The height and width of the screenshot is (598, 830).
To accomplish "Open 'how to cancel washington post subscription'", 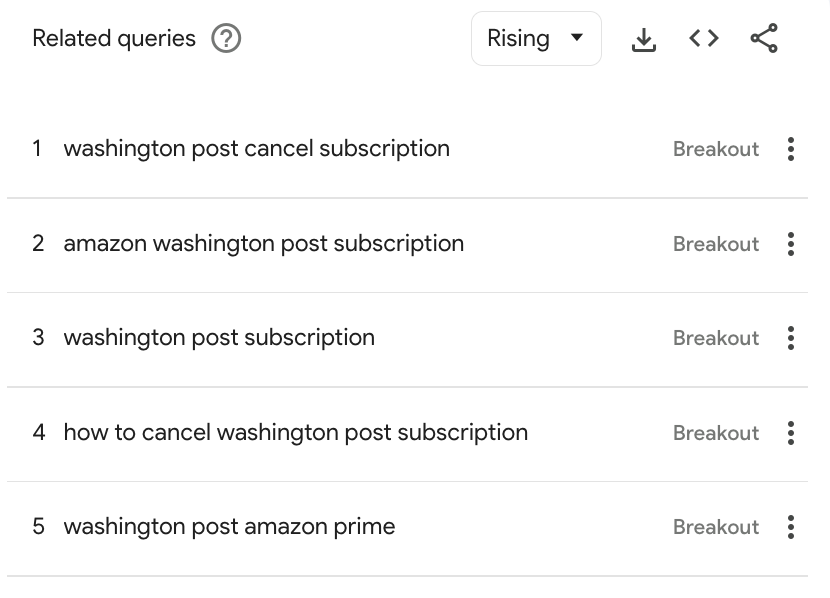I will tap(295, 433).
